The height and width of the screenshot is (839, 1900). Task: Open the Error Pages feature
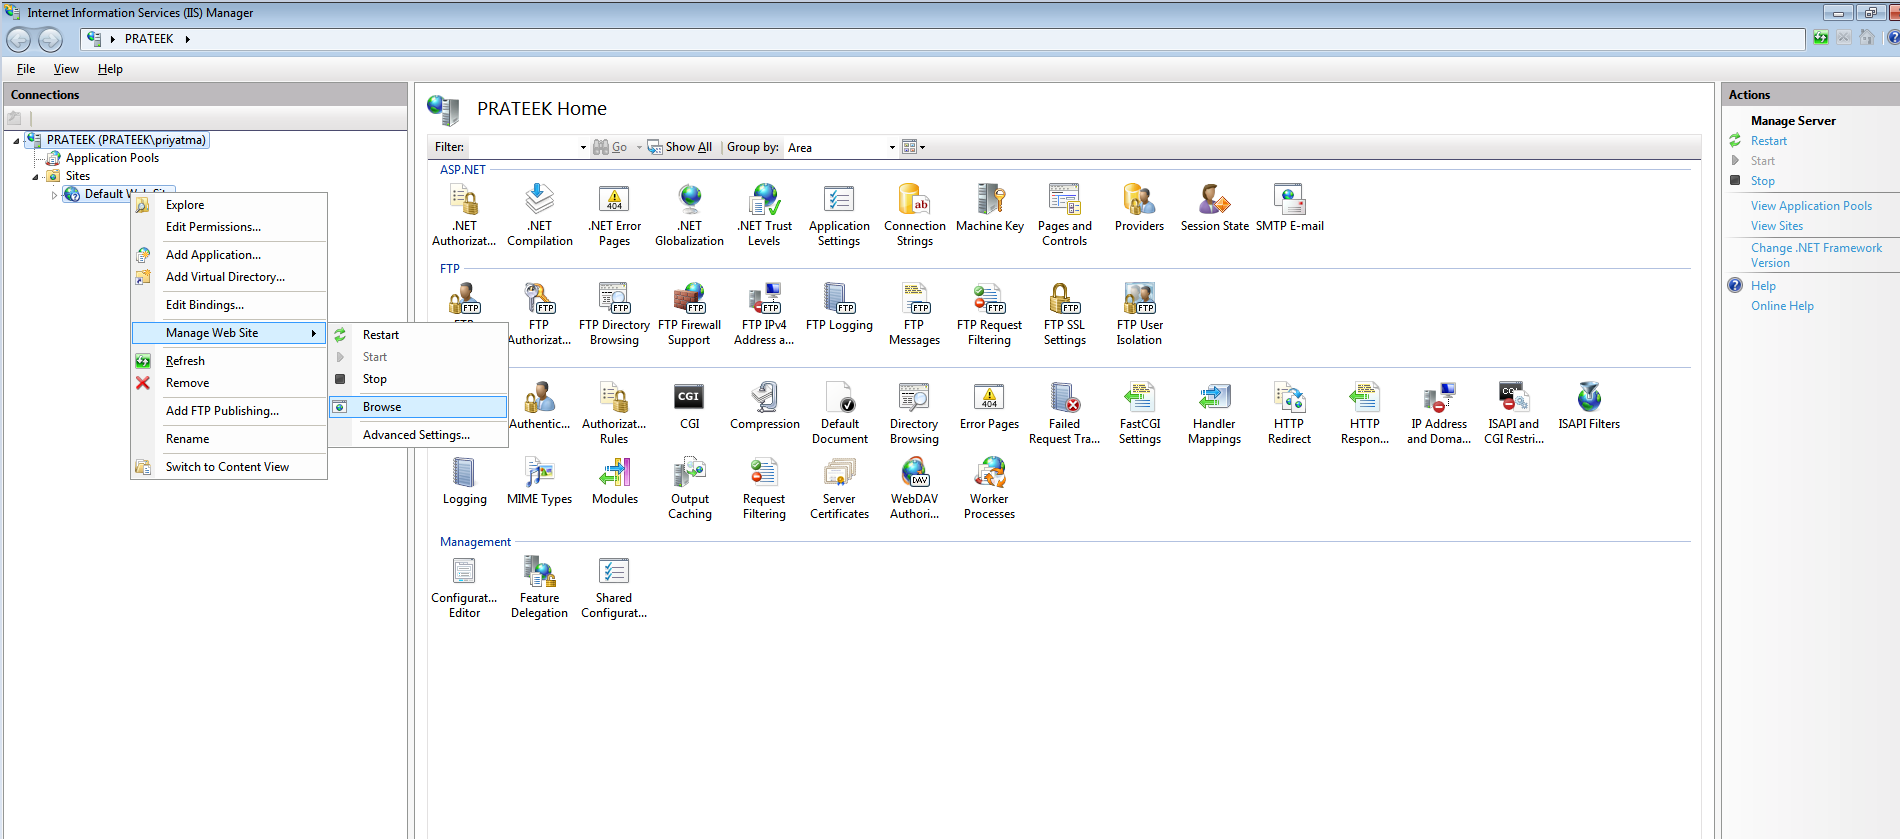click(990, 406)
